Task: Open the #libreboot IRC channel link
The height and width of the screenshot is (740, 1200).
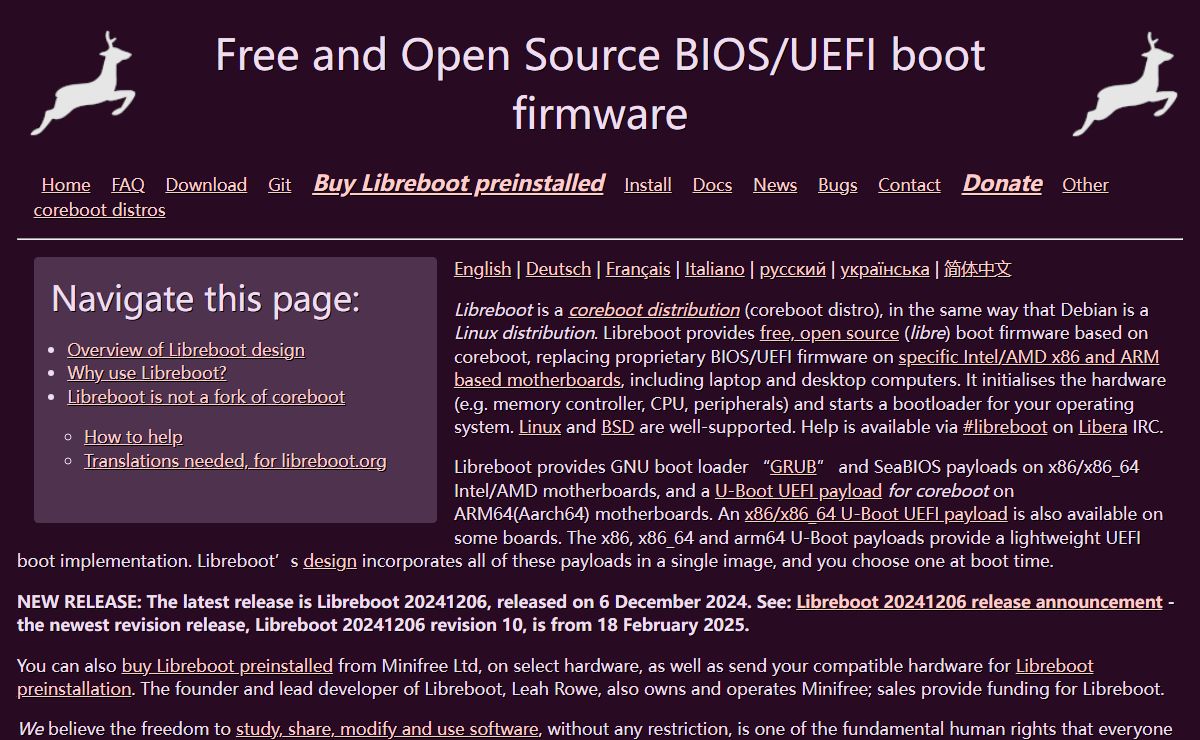Action: click(x=1005, y=427)
